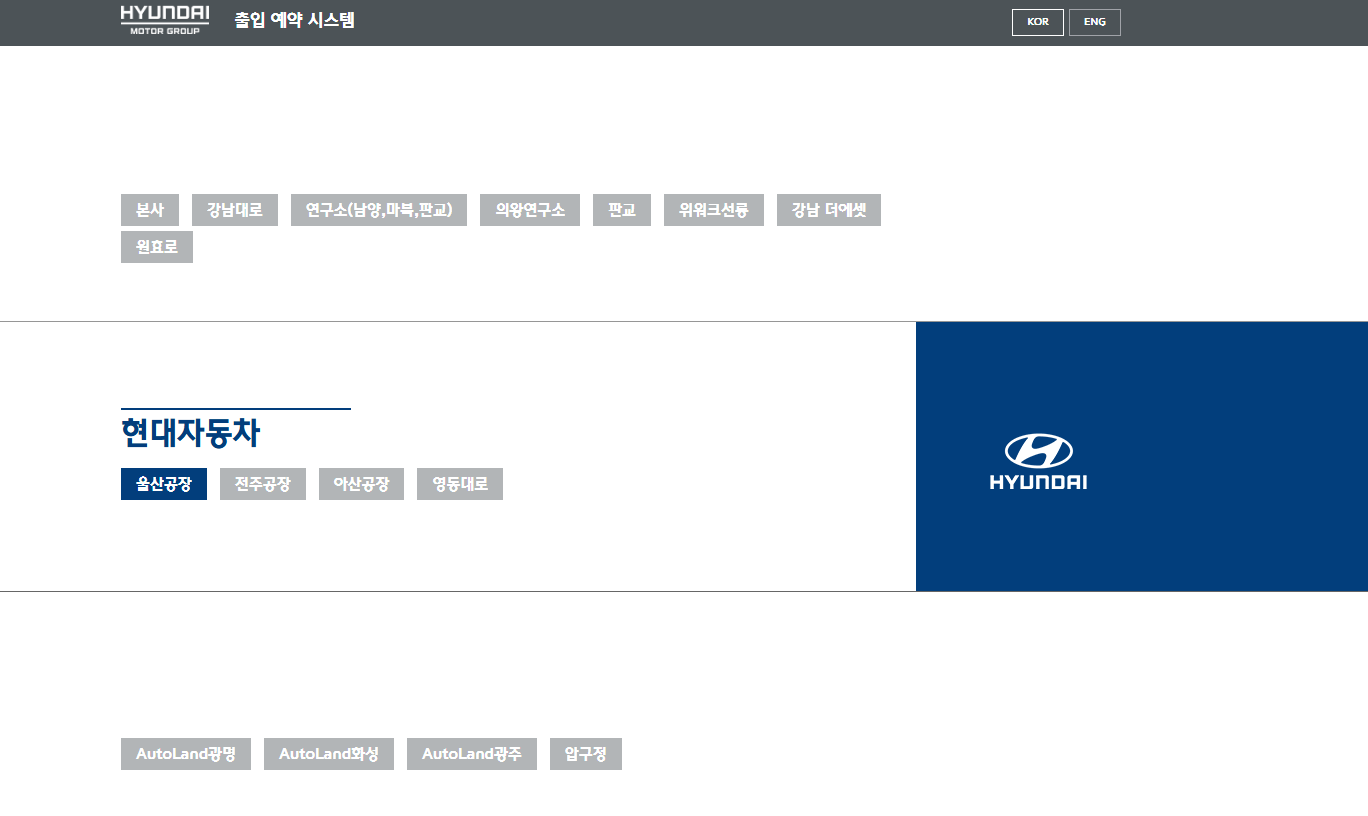Choose 위워크선릉 location

pyautogui.click(x=714, y=210)
